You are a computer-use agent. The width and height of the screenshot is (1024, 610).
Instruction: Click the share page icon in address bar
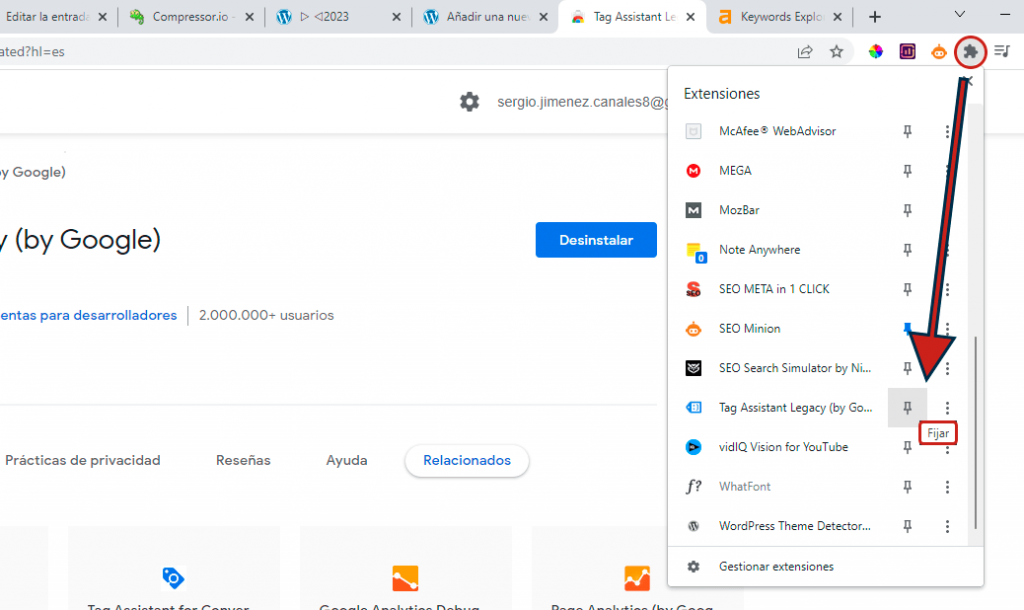805,52
